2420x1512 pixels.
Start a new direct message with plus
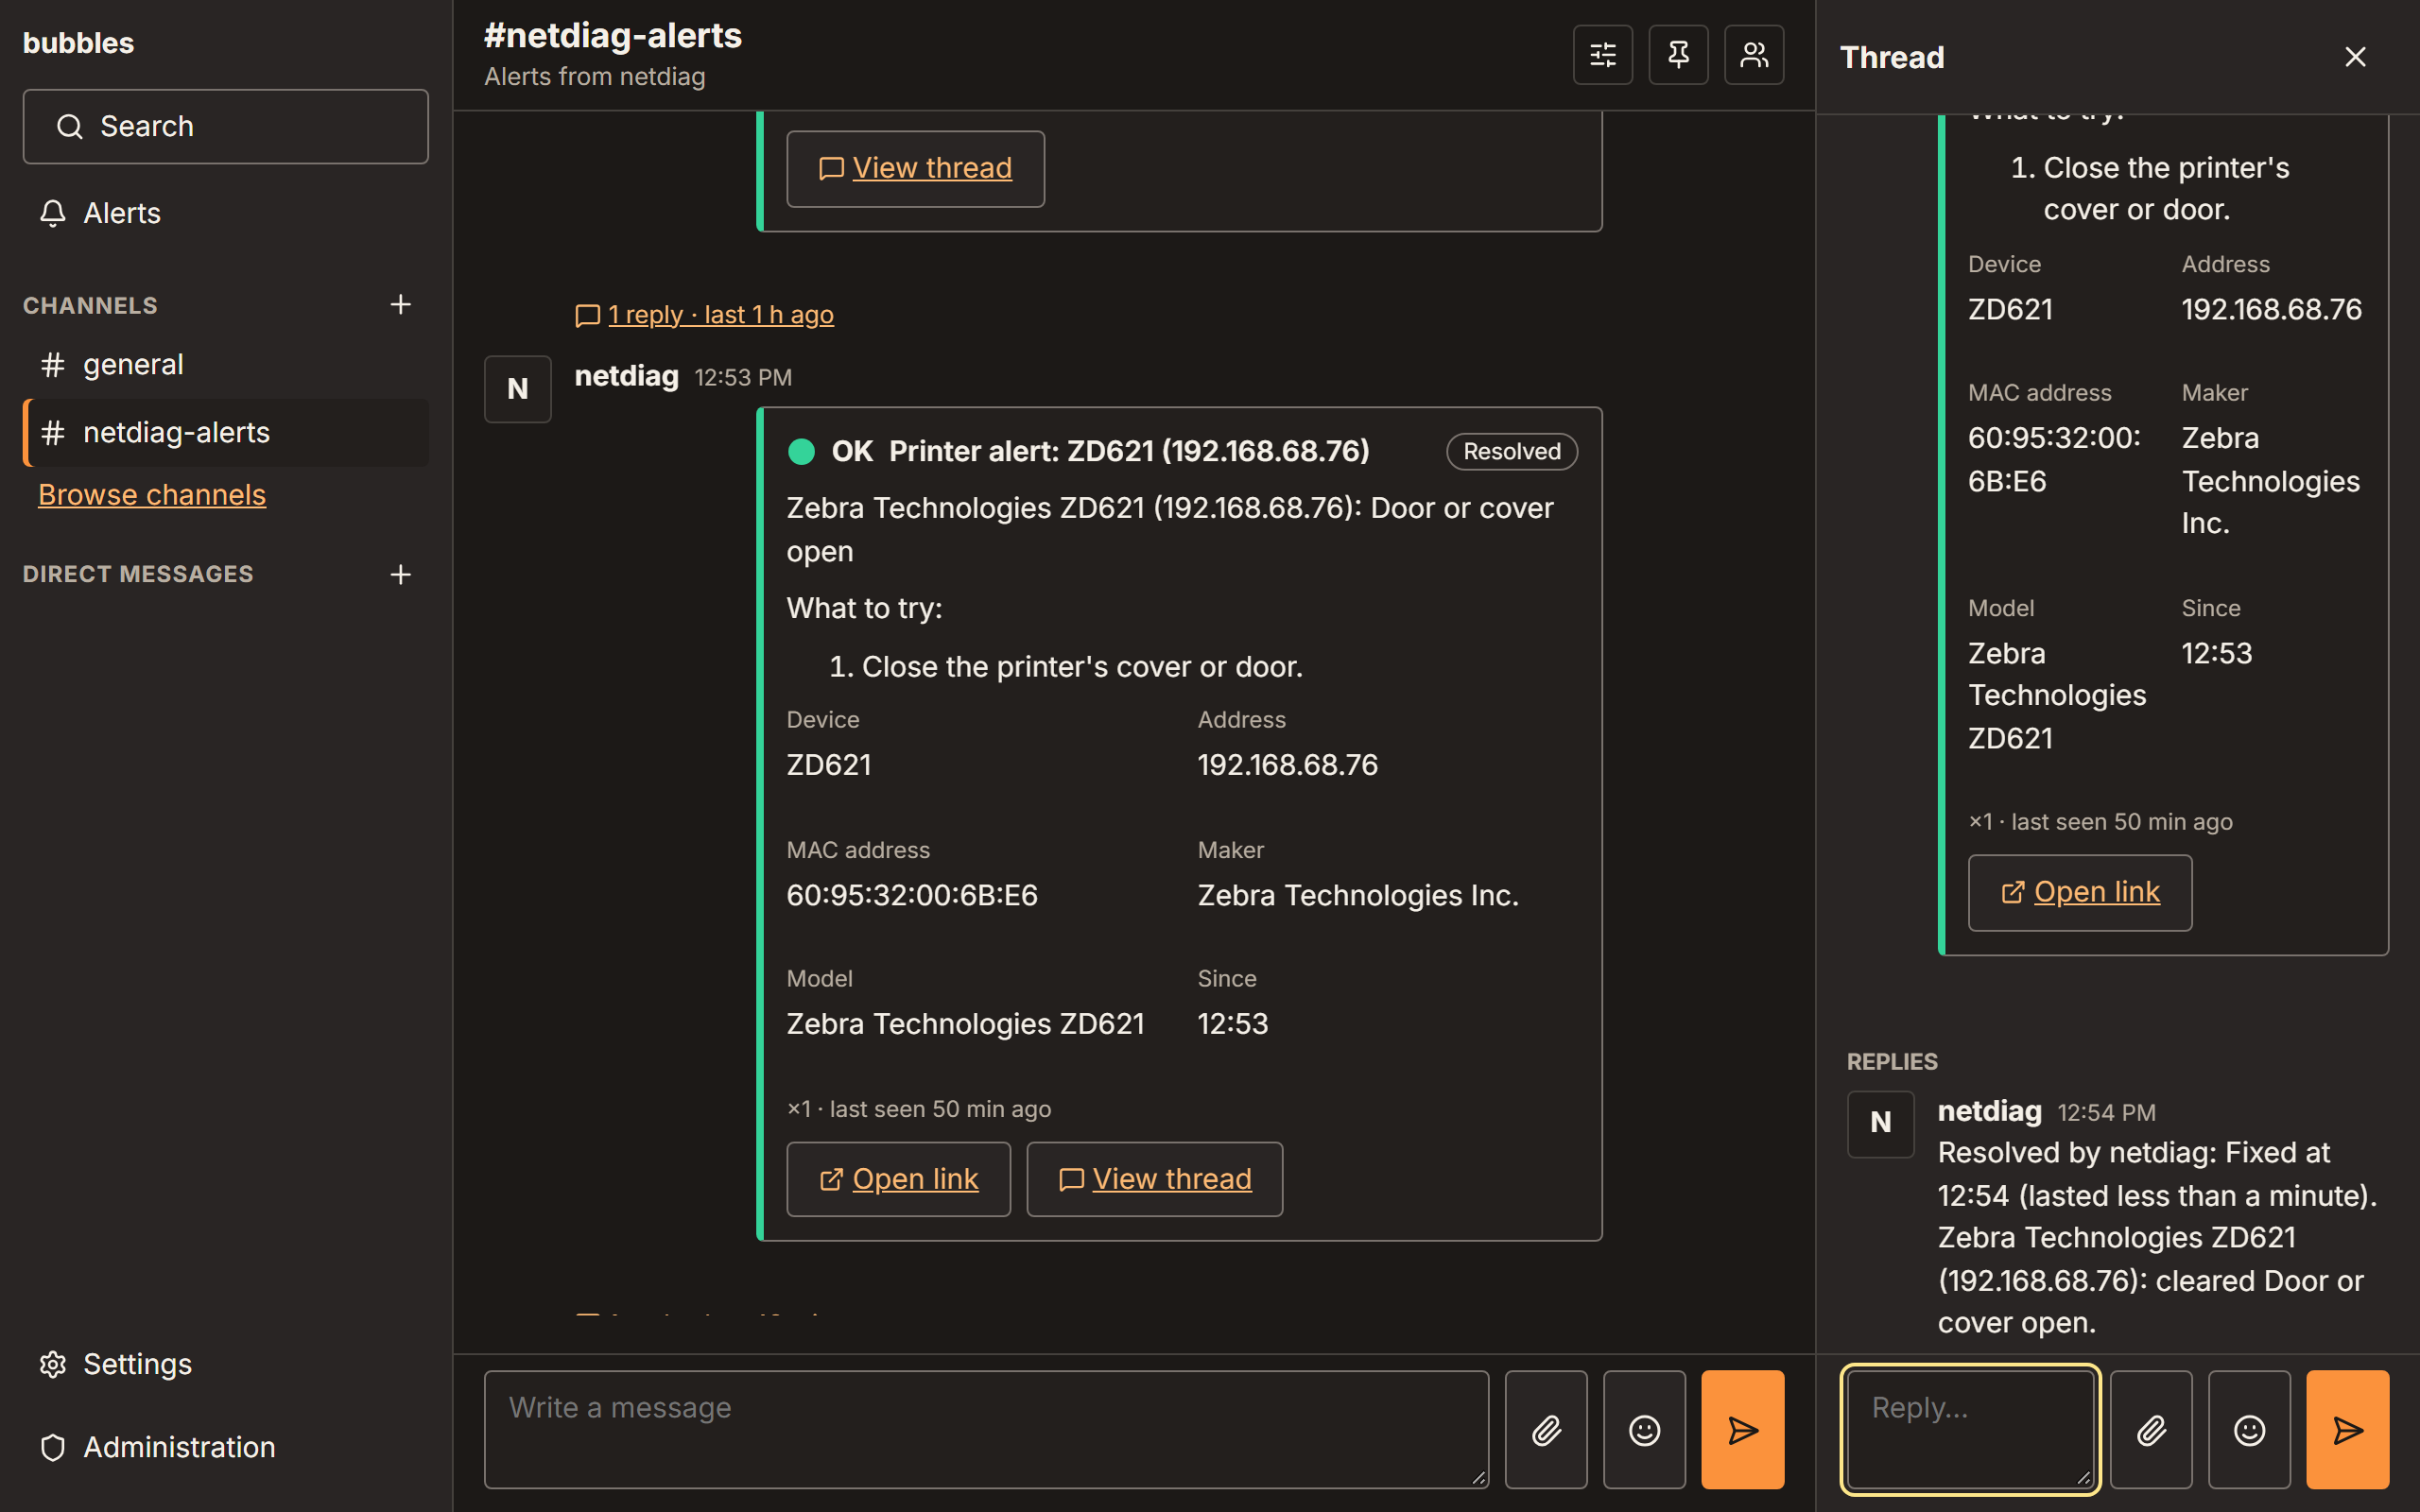click(x=400, y=574)
